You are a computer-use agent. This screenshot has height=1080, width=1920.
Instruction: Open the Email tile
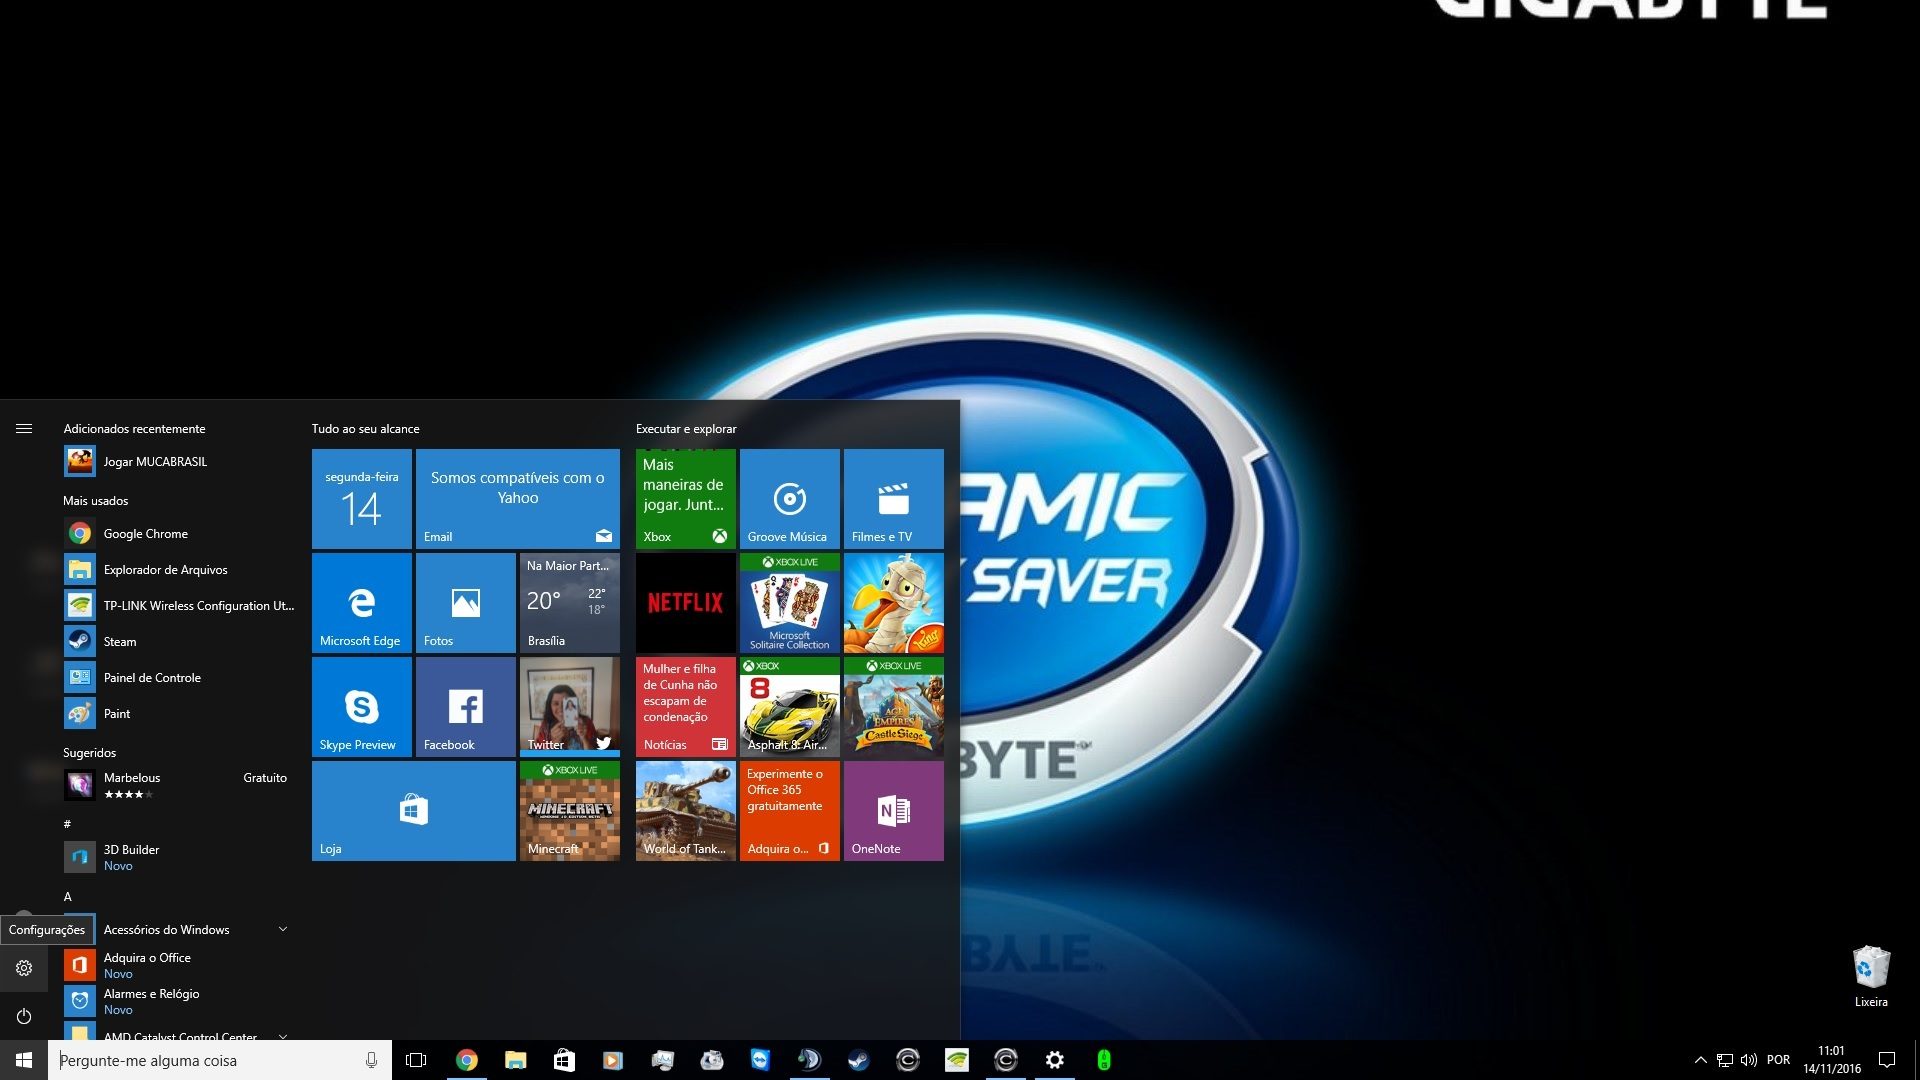[518, 499]
